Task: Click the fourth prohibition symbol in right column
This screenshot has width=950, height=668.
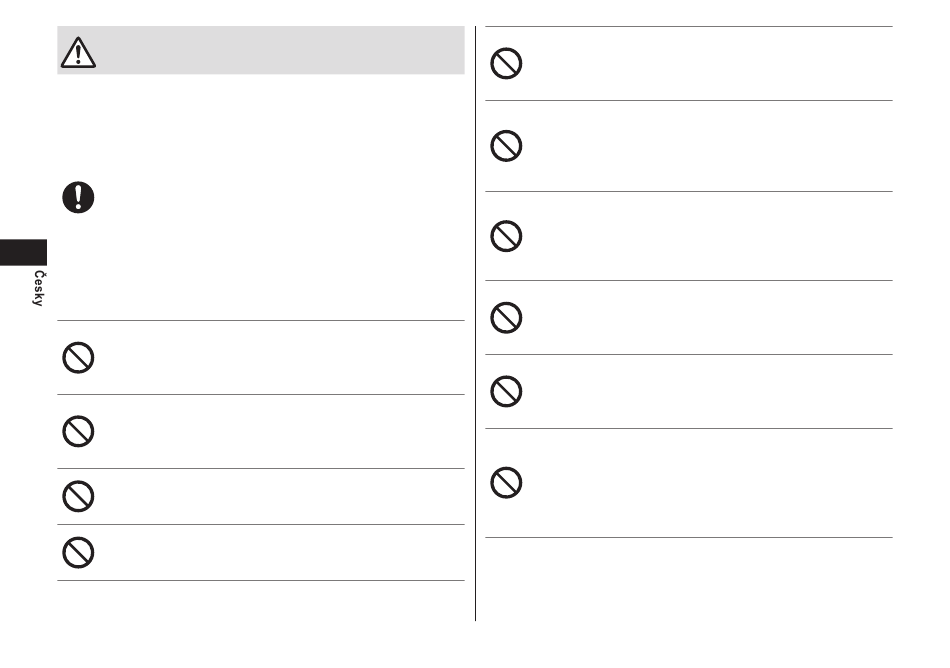Action: [x=506, y=317]
